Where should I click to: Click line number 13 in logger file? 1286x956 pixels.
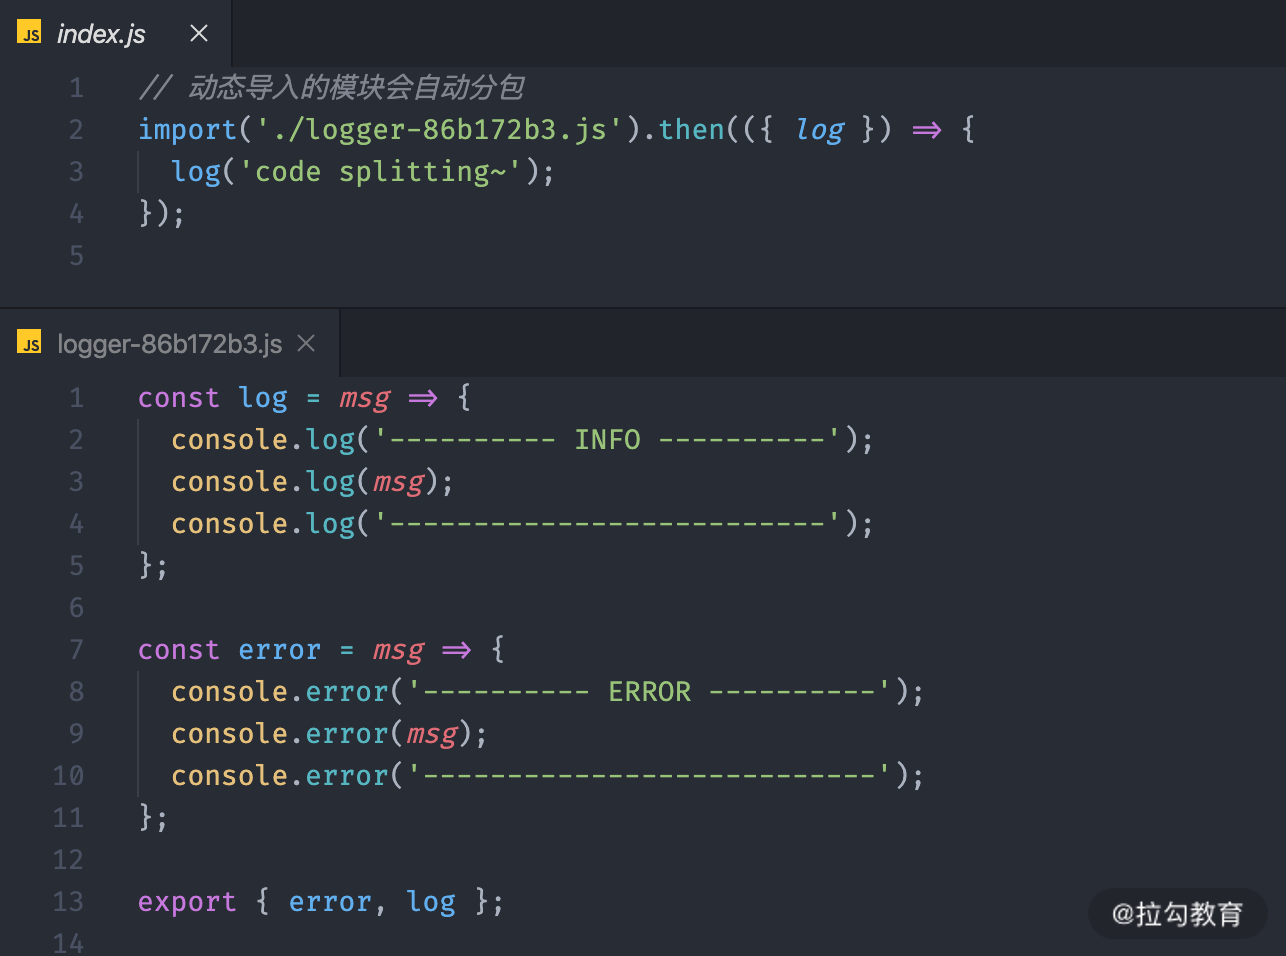pos(68,902)
